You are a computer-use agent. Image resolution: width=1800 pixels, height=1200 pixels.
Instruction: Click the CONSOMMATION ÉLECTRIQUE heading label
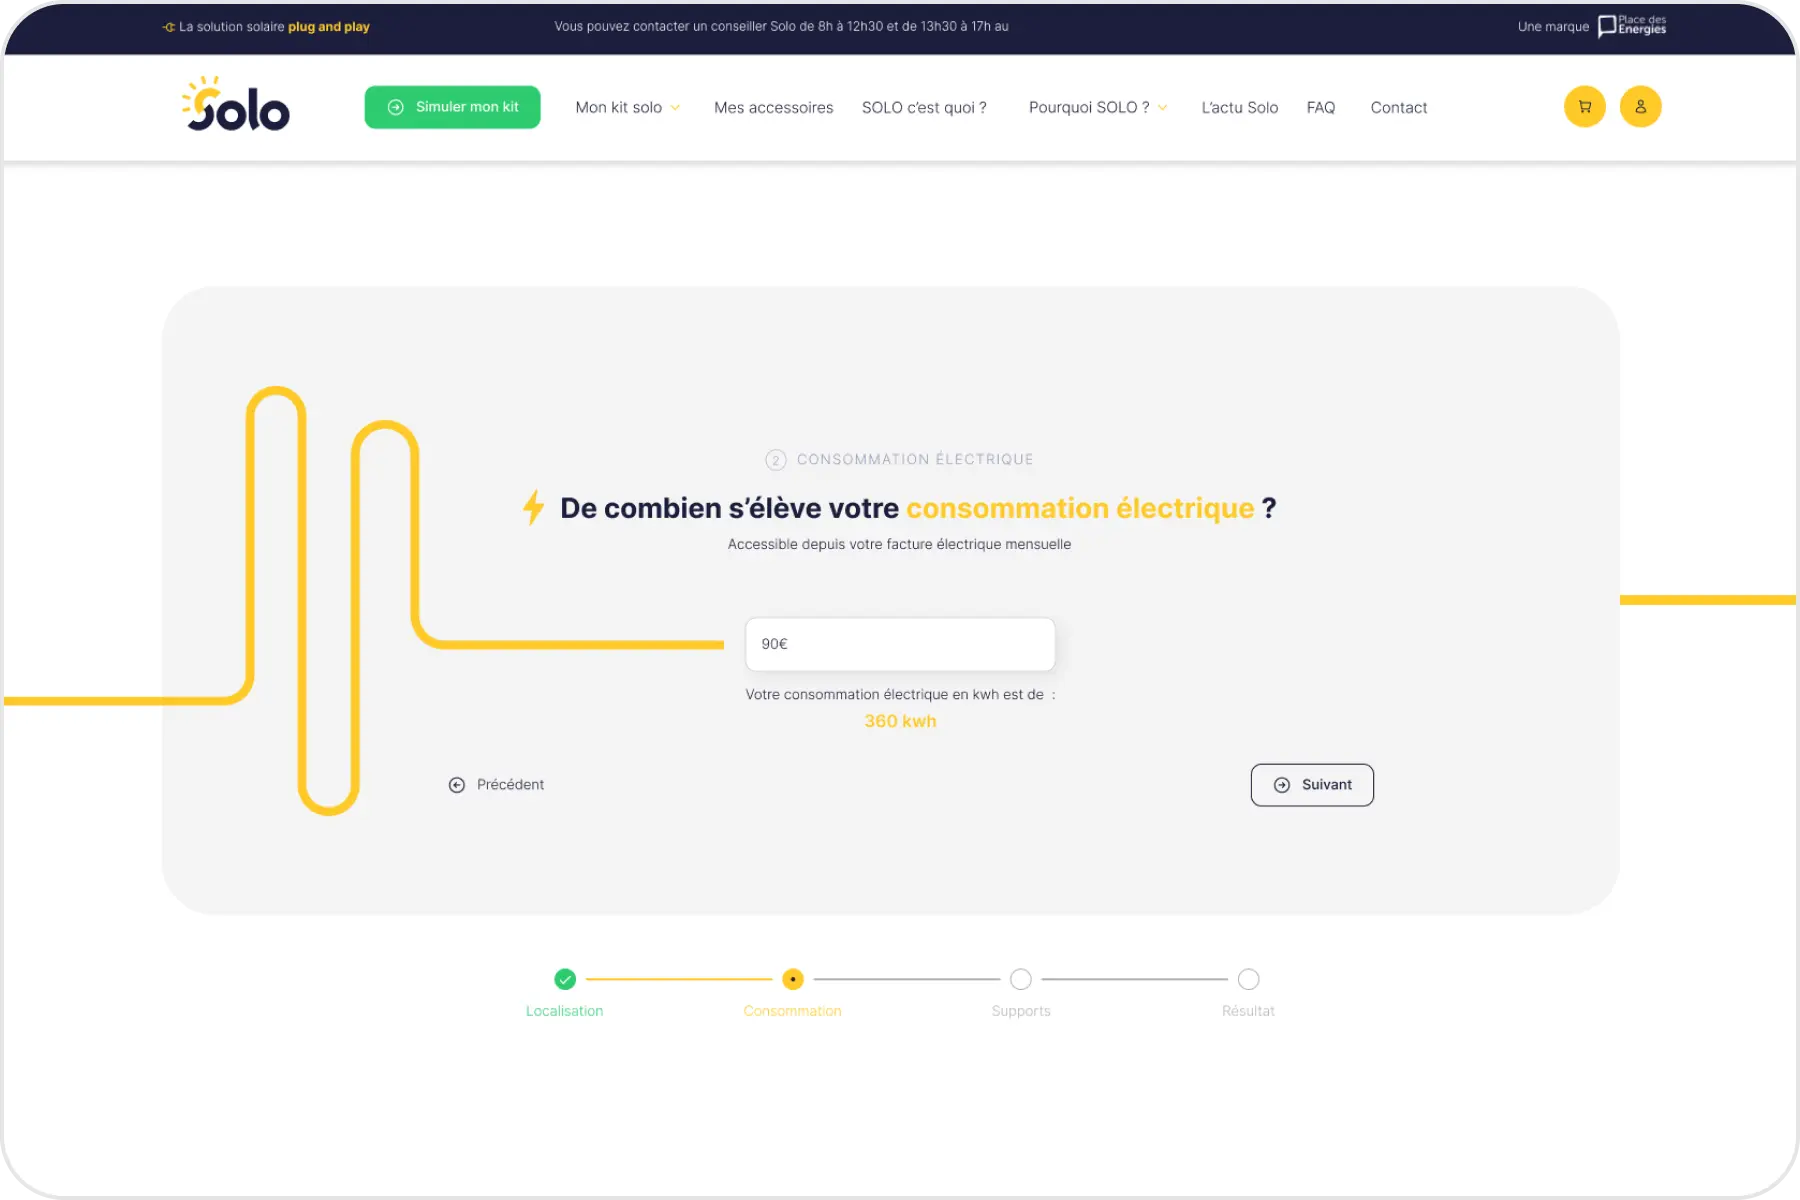coord(915,460)
